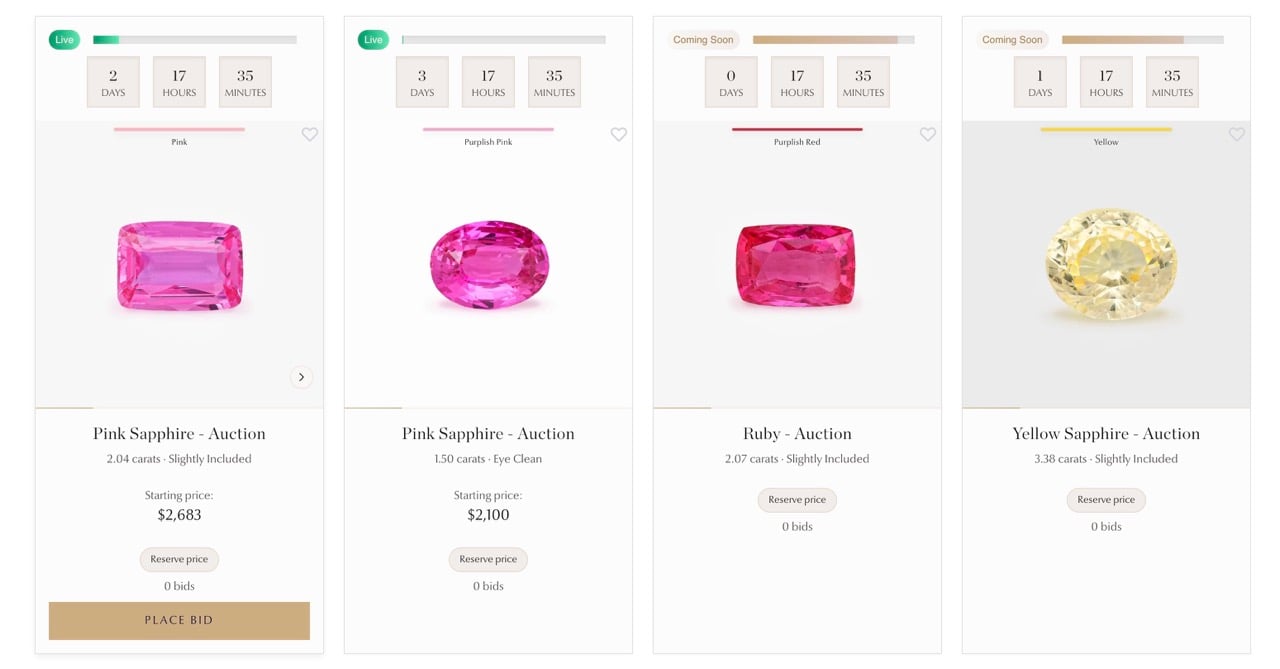Click the oval purplish pink gemstone image
The height and width of the screenshot is (669, 1280).
489,265
